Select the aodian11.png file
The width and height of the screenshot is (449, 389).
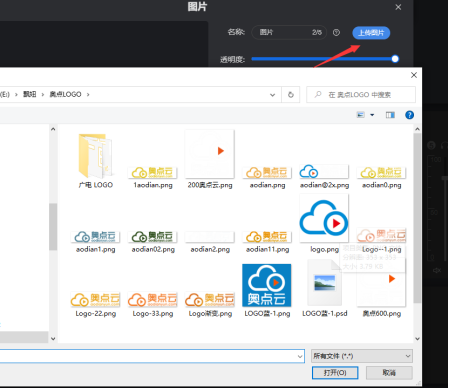[267, 242]
